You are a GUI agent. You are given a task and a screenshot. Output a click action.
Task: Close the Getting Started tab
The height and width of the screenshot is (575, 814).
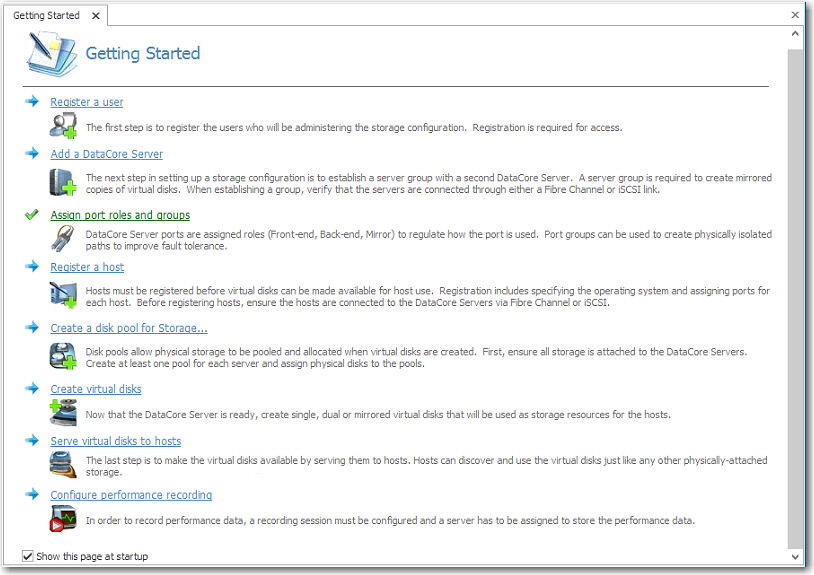pos(96,16)
